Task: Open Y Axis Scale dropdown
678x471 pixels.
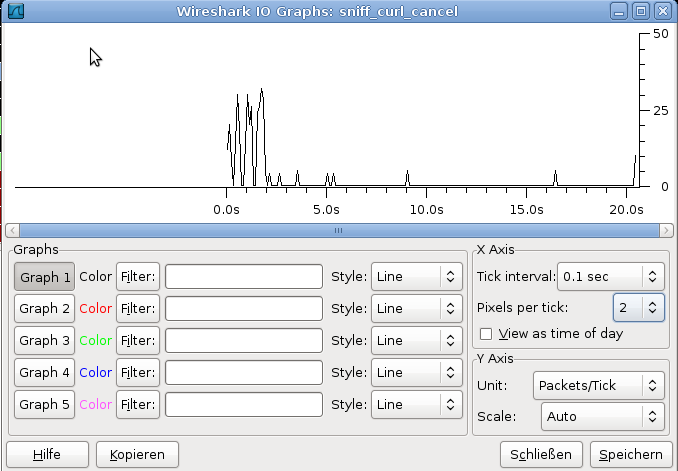Action: pyautogui.click(x=603, y=417)
